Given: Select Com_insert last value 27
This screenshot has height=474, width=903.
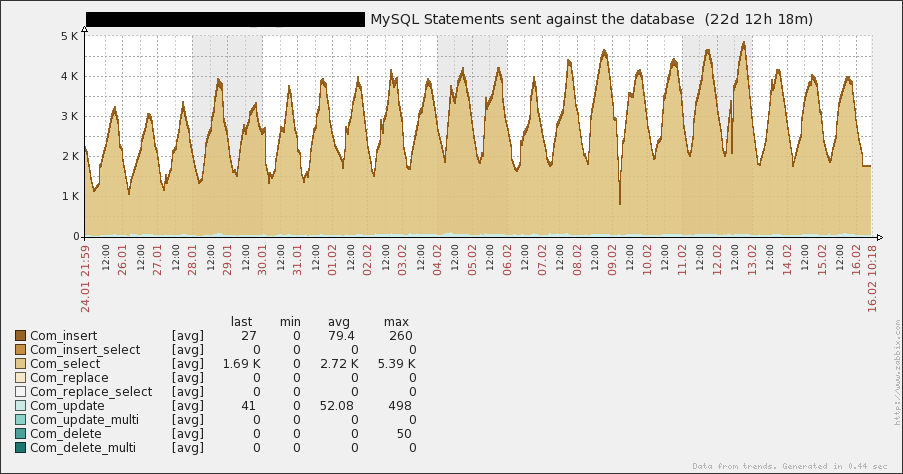Looking at the screenshot, I should click(x=249, y=336).
